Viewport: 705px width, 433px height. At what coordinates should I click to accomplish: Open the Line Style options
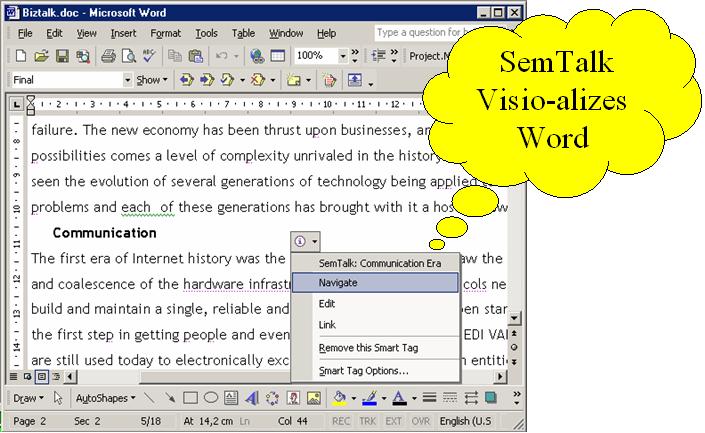click(x=429, y=398)
